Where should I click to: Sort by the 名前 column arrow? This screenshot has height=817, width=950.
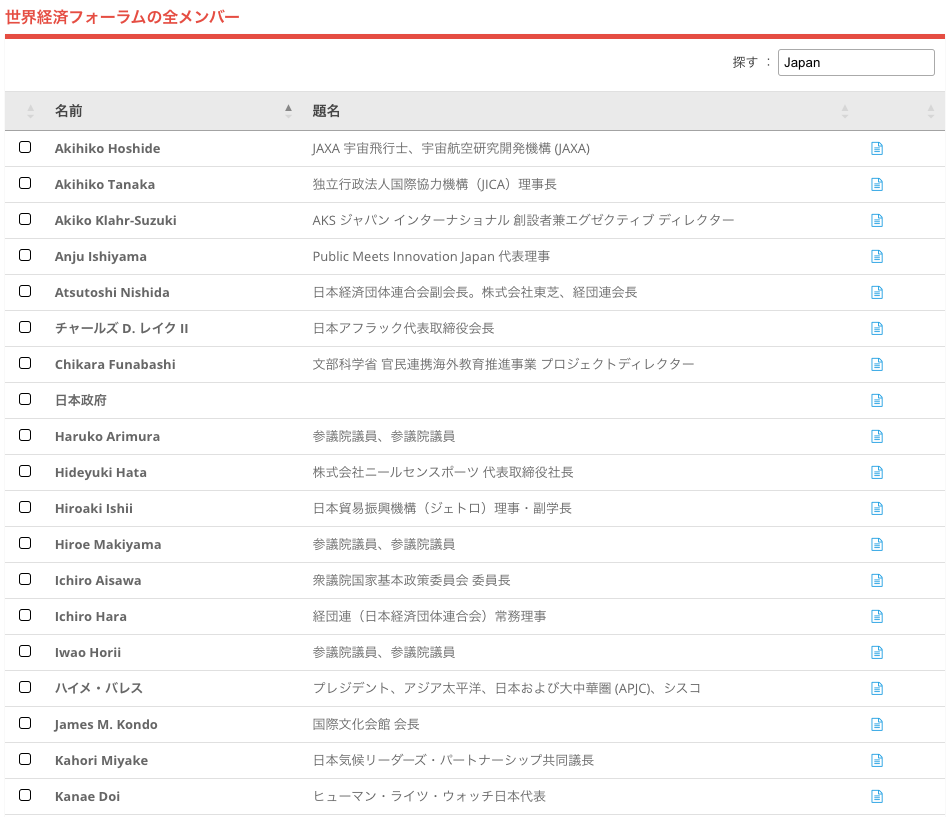click(288, 111)
